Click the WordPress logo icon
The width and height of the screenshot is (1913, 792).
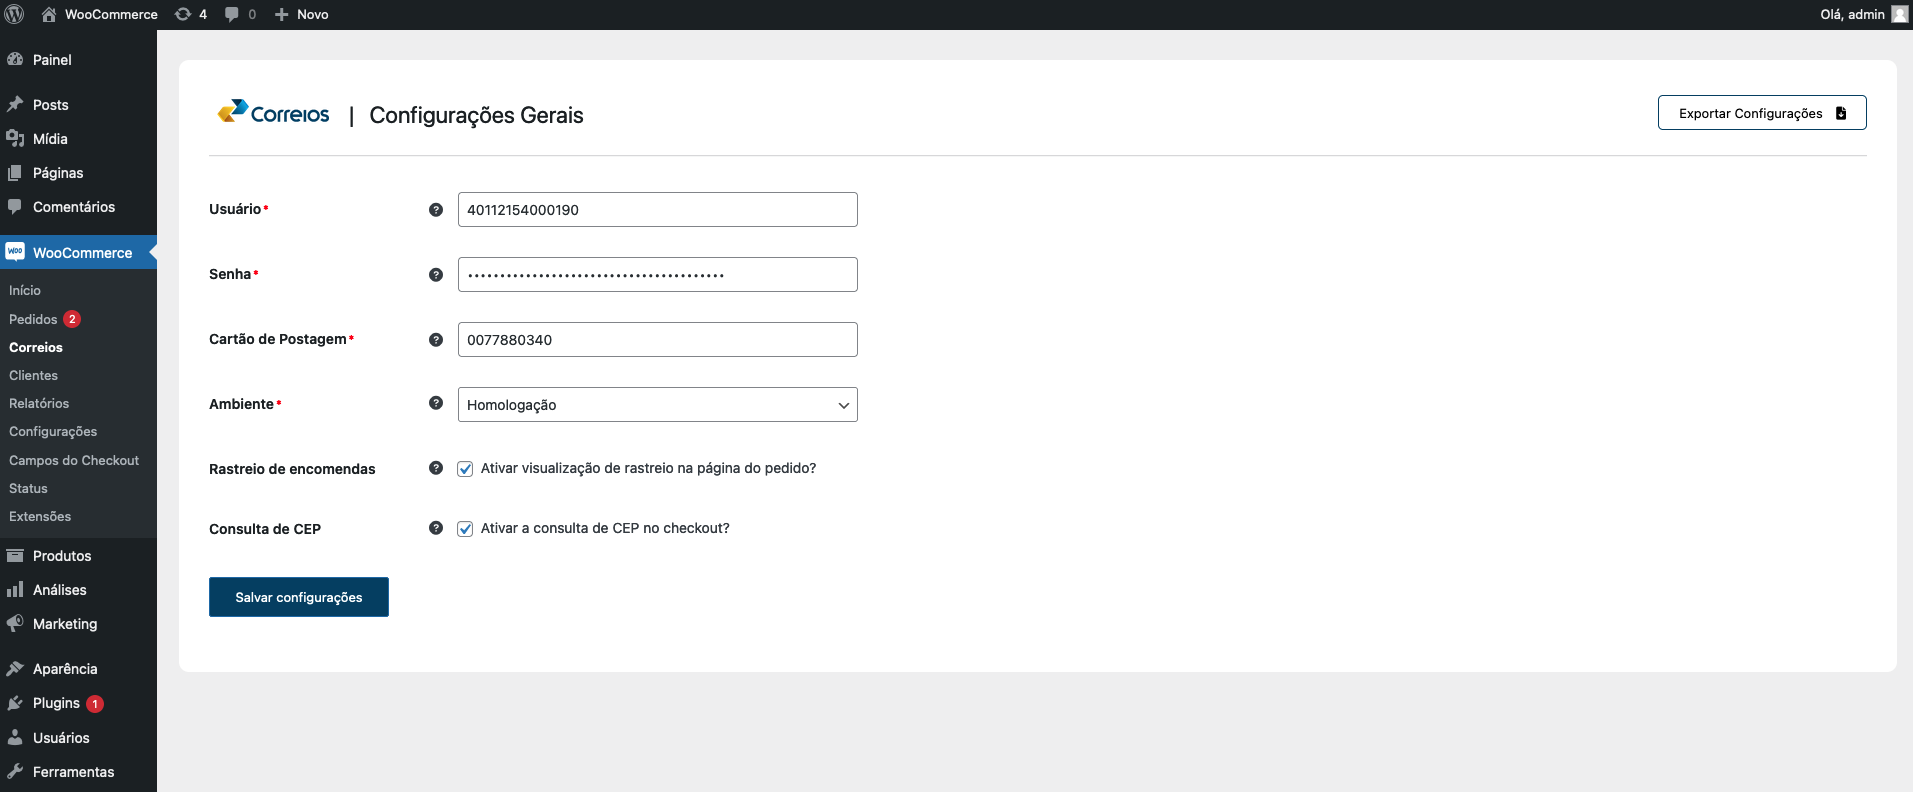coord(14,14)
